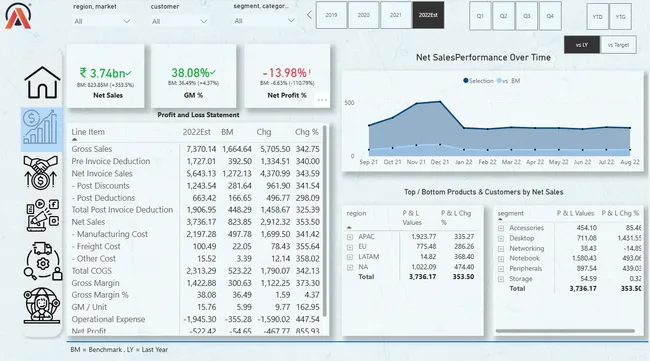650x361 pixels.
Task: Click the segment table horizontal scrollbar
Action: point(565,331)
